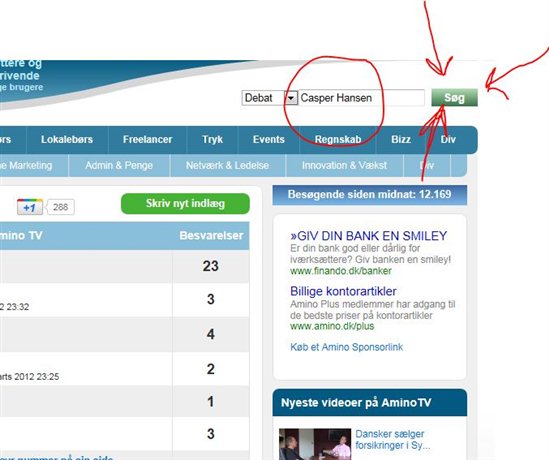Open the Freelancer menu item
The height and width of the screenshot is (460, 549).
coord(147,139)
